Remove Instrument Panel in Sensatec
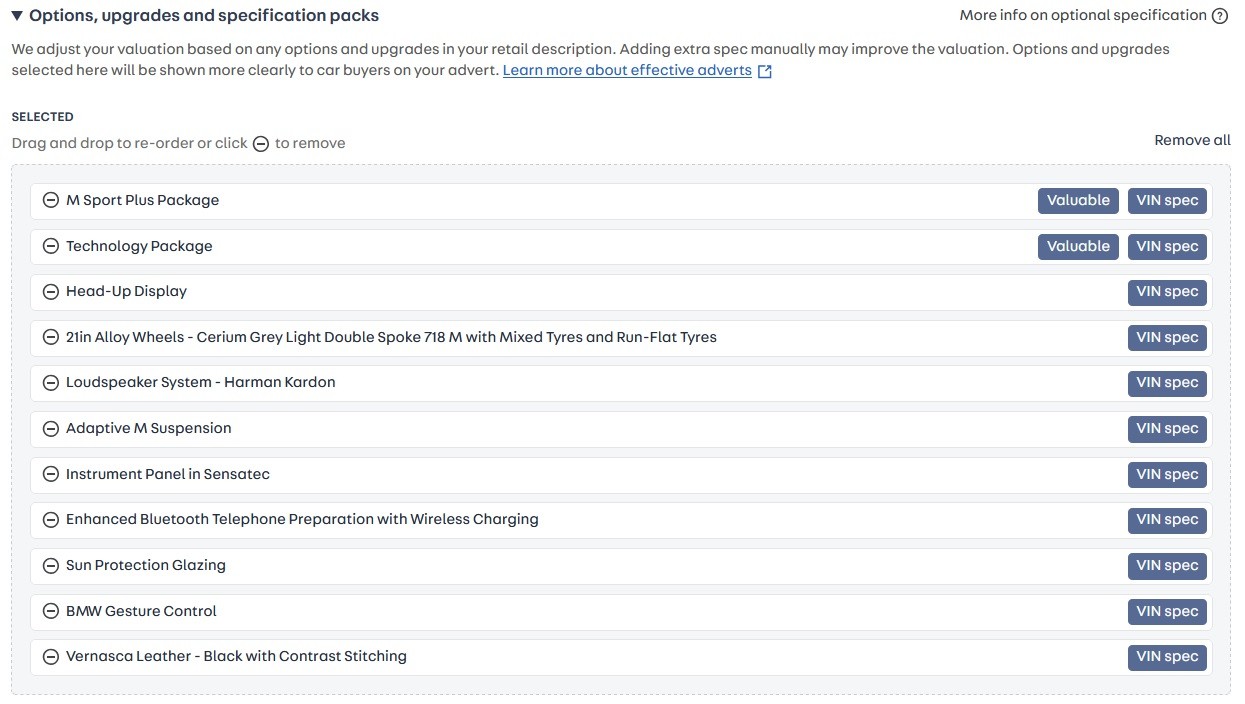1245x704 pixels. pos(50,474)
